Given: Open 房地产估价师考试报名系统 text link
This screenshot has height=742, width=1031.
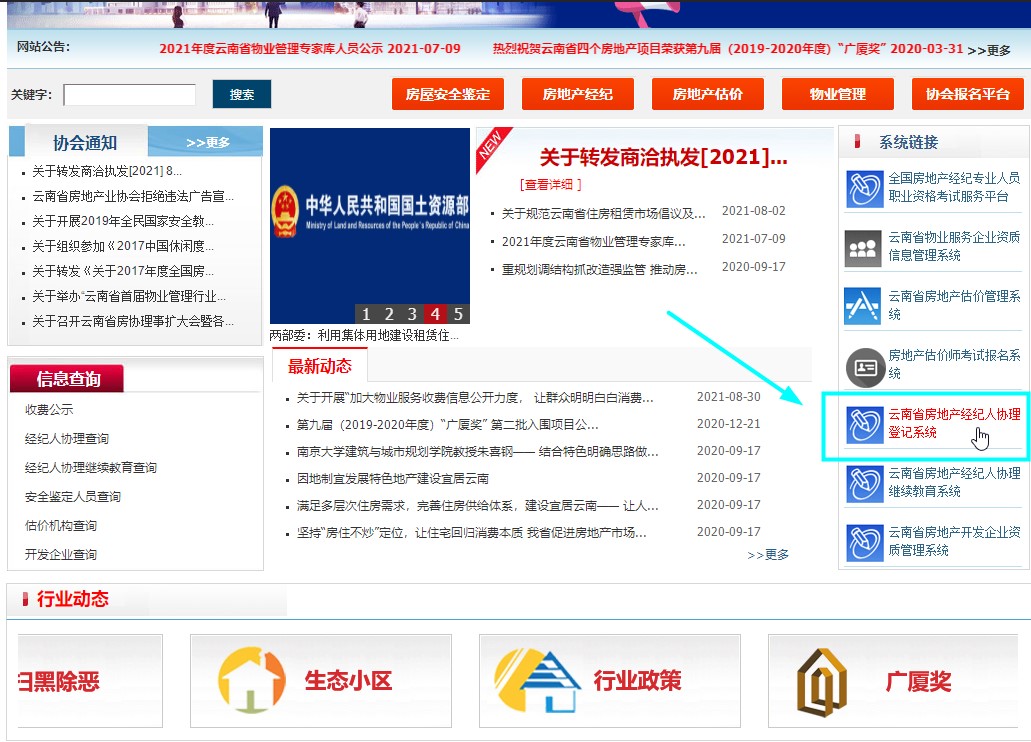Looking at the screenshot, I should click(954, 364).
